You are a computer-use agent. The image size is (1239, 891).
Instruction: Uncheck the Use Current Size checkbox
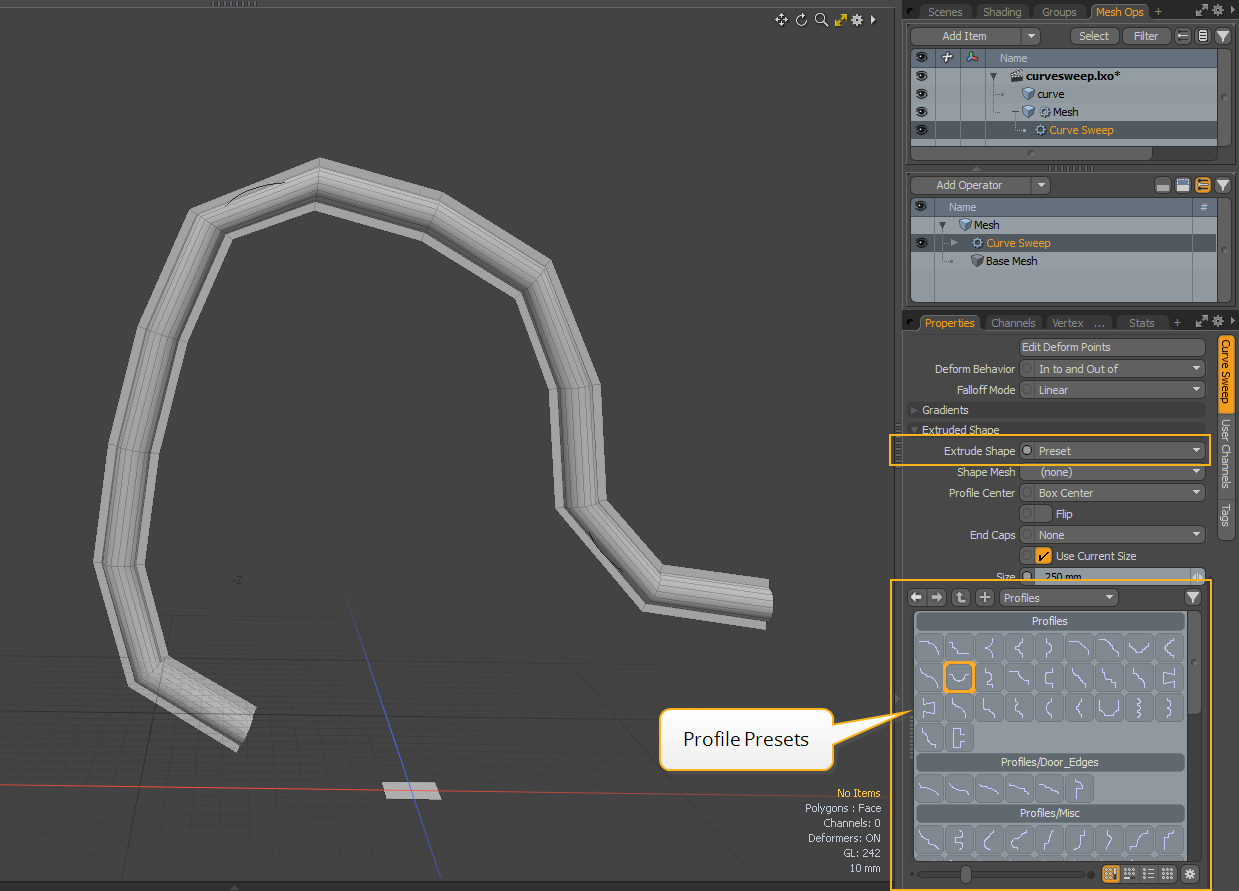[1043, 556]
